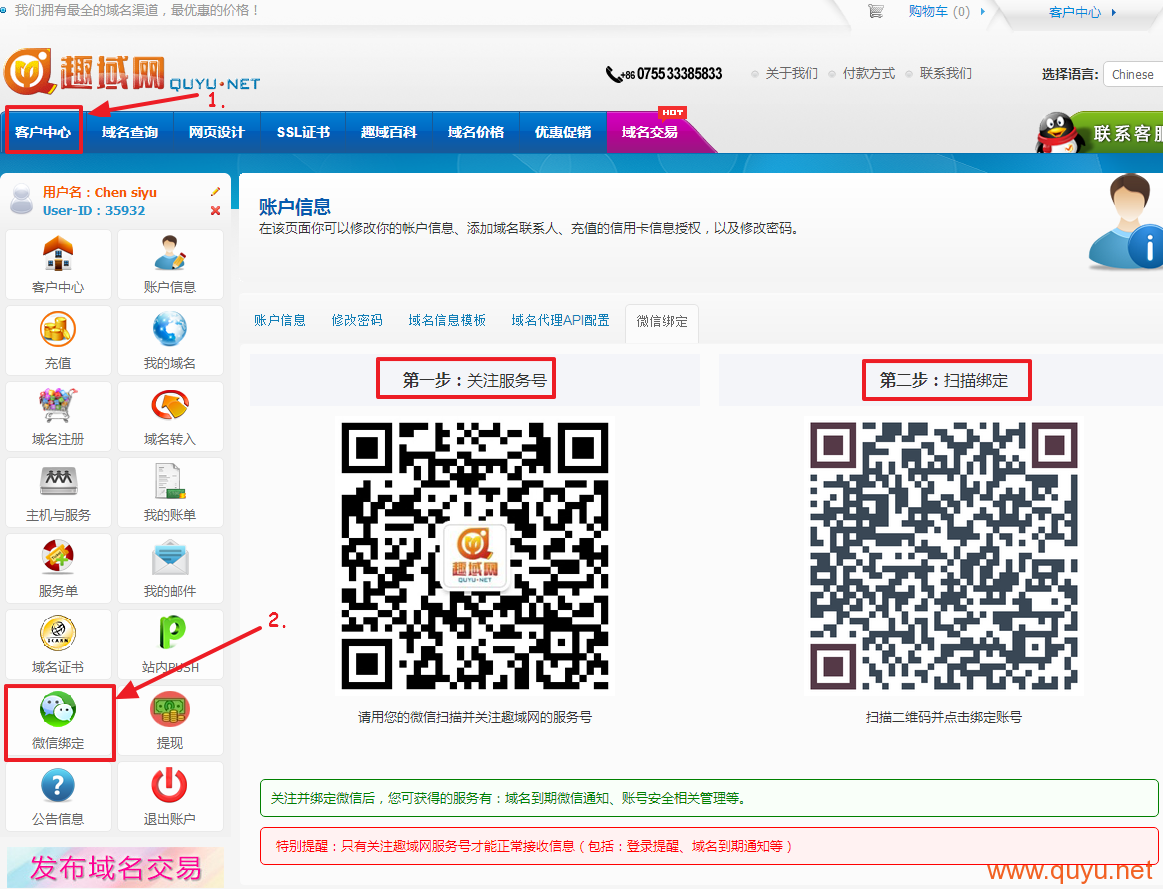
Task: Click the 购物车 (0) link
Action: tap(939, 11)
